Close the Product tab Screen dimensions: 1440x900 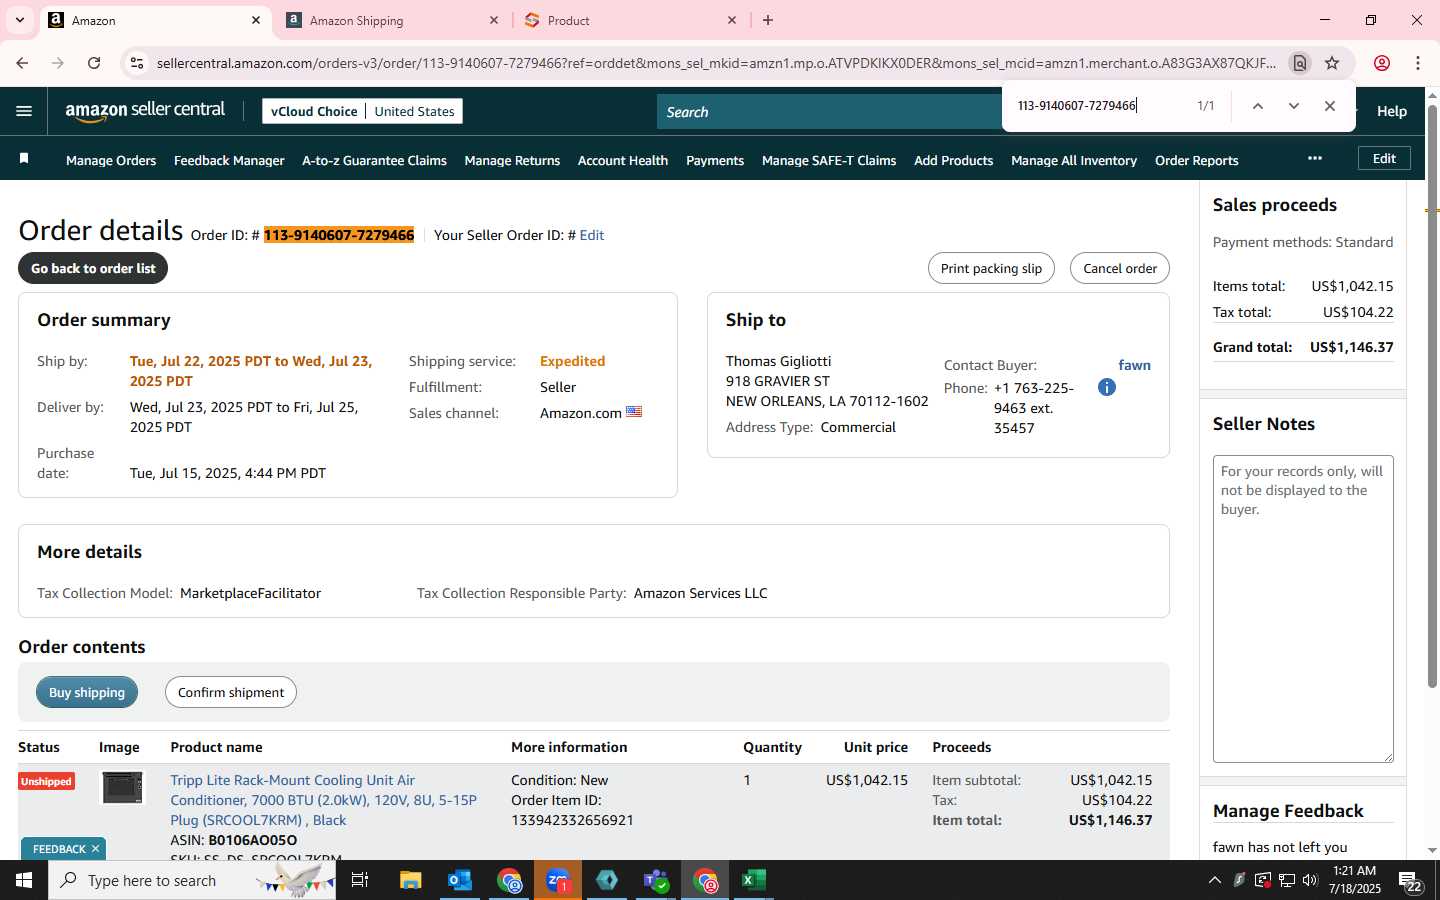732,20
